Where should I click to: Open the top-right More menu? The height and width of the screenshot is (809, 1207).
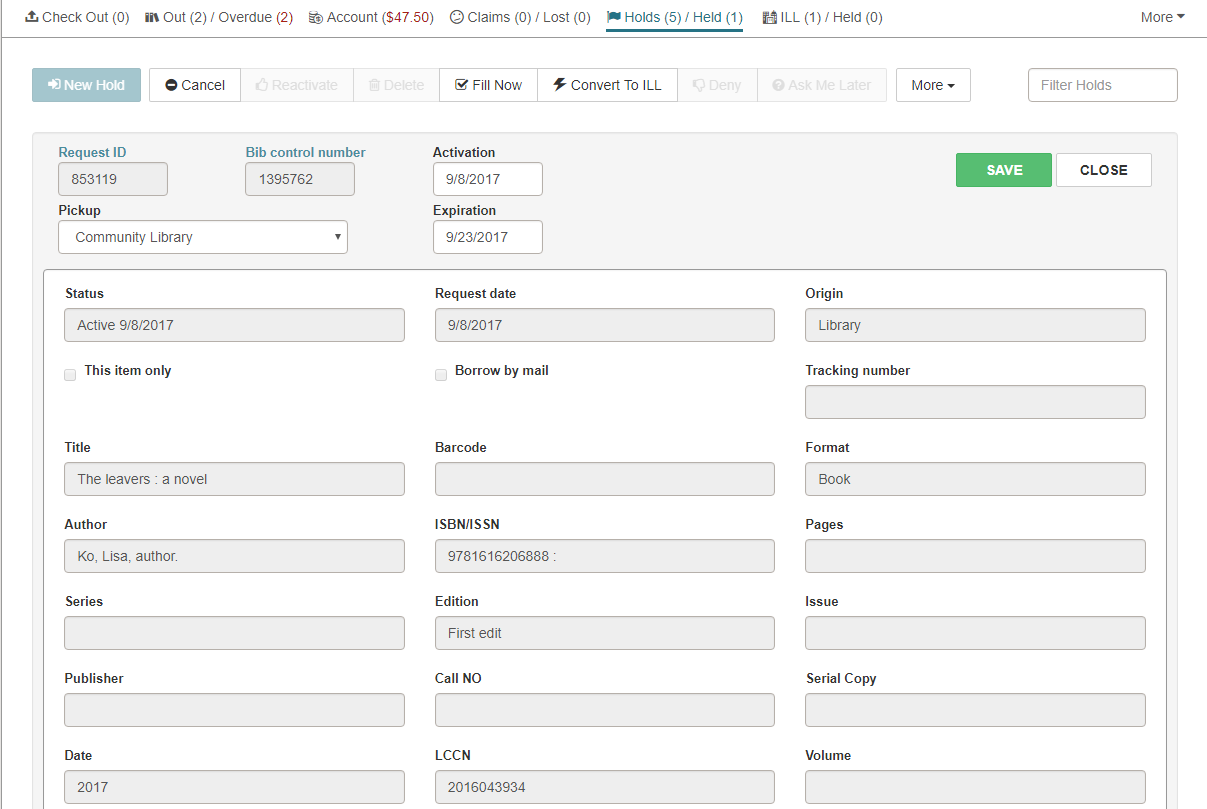pyautogui.click(x=1162, y=17)
